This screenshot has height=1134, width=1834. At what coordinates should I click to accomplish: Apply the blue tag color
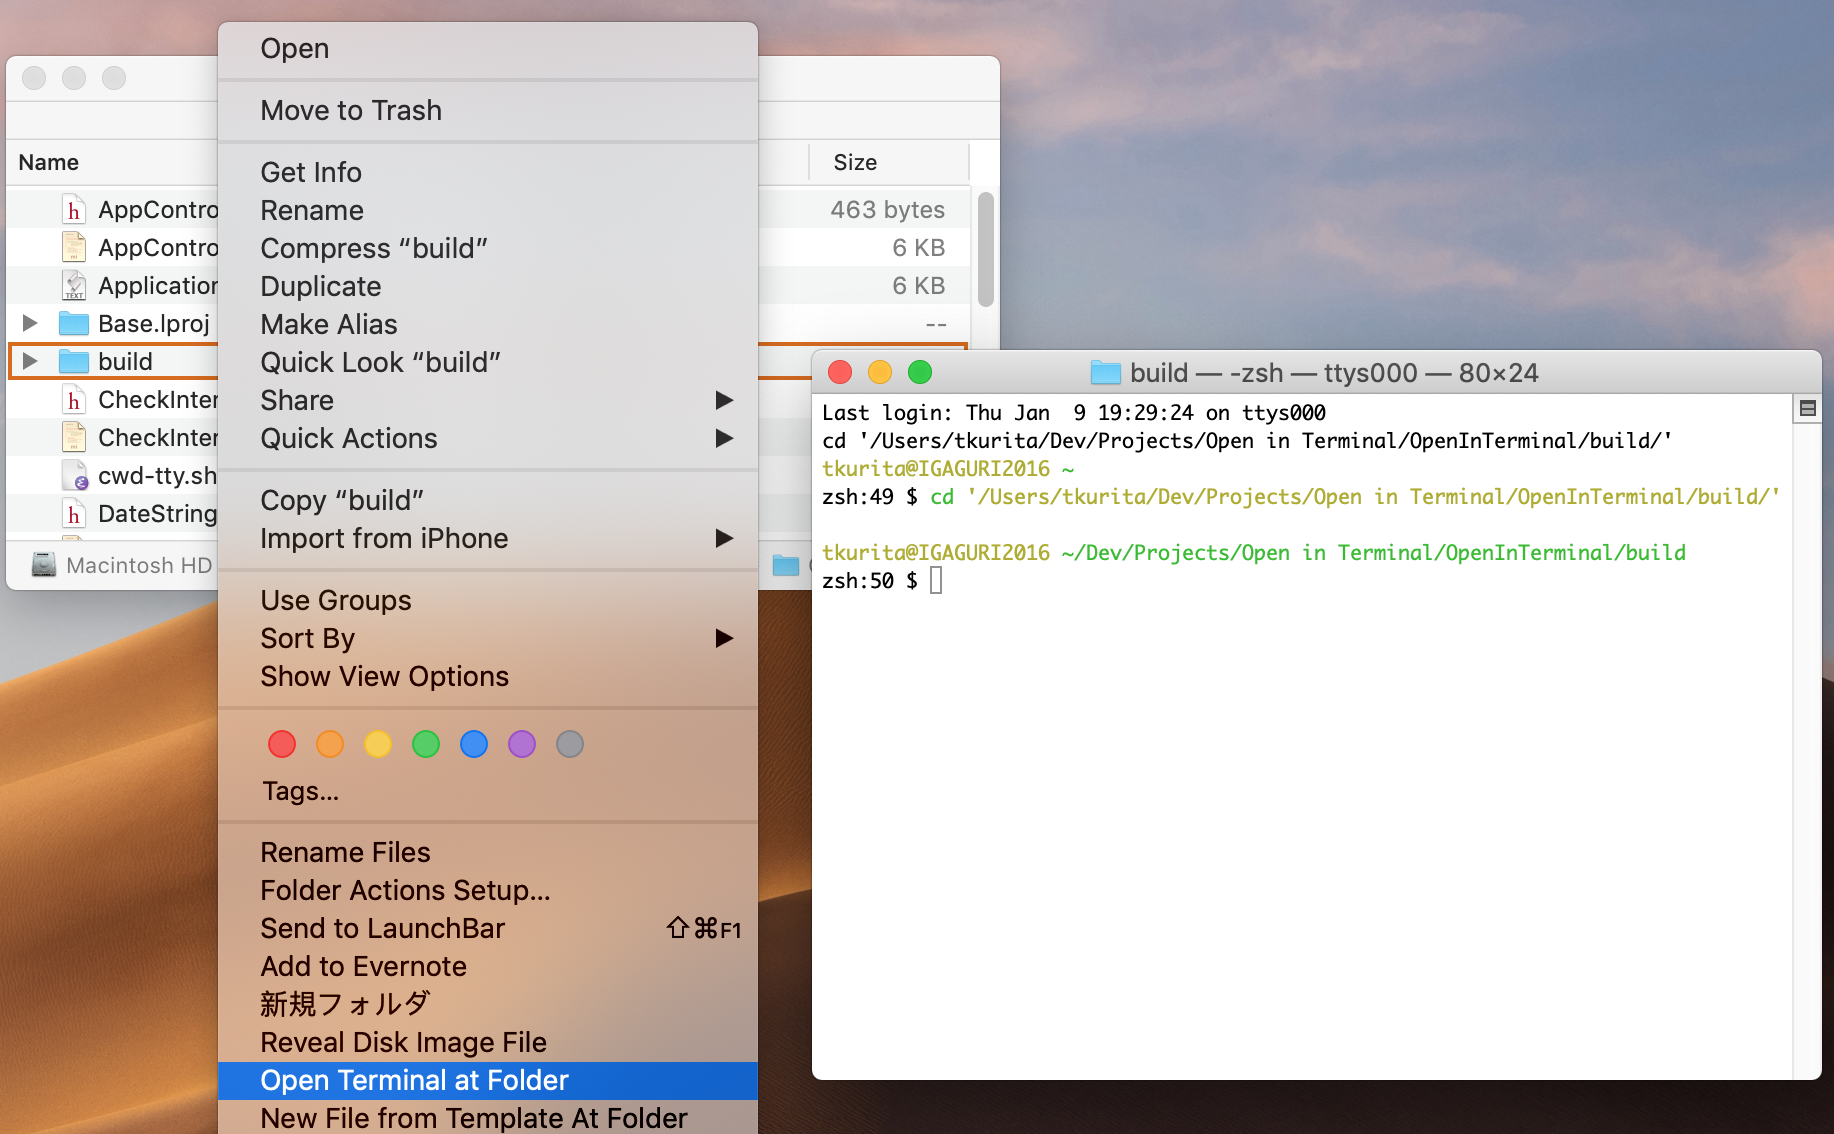tap(474, 744)
